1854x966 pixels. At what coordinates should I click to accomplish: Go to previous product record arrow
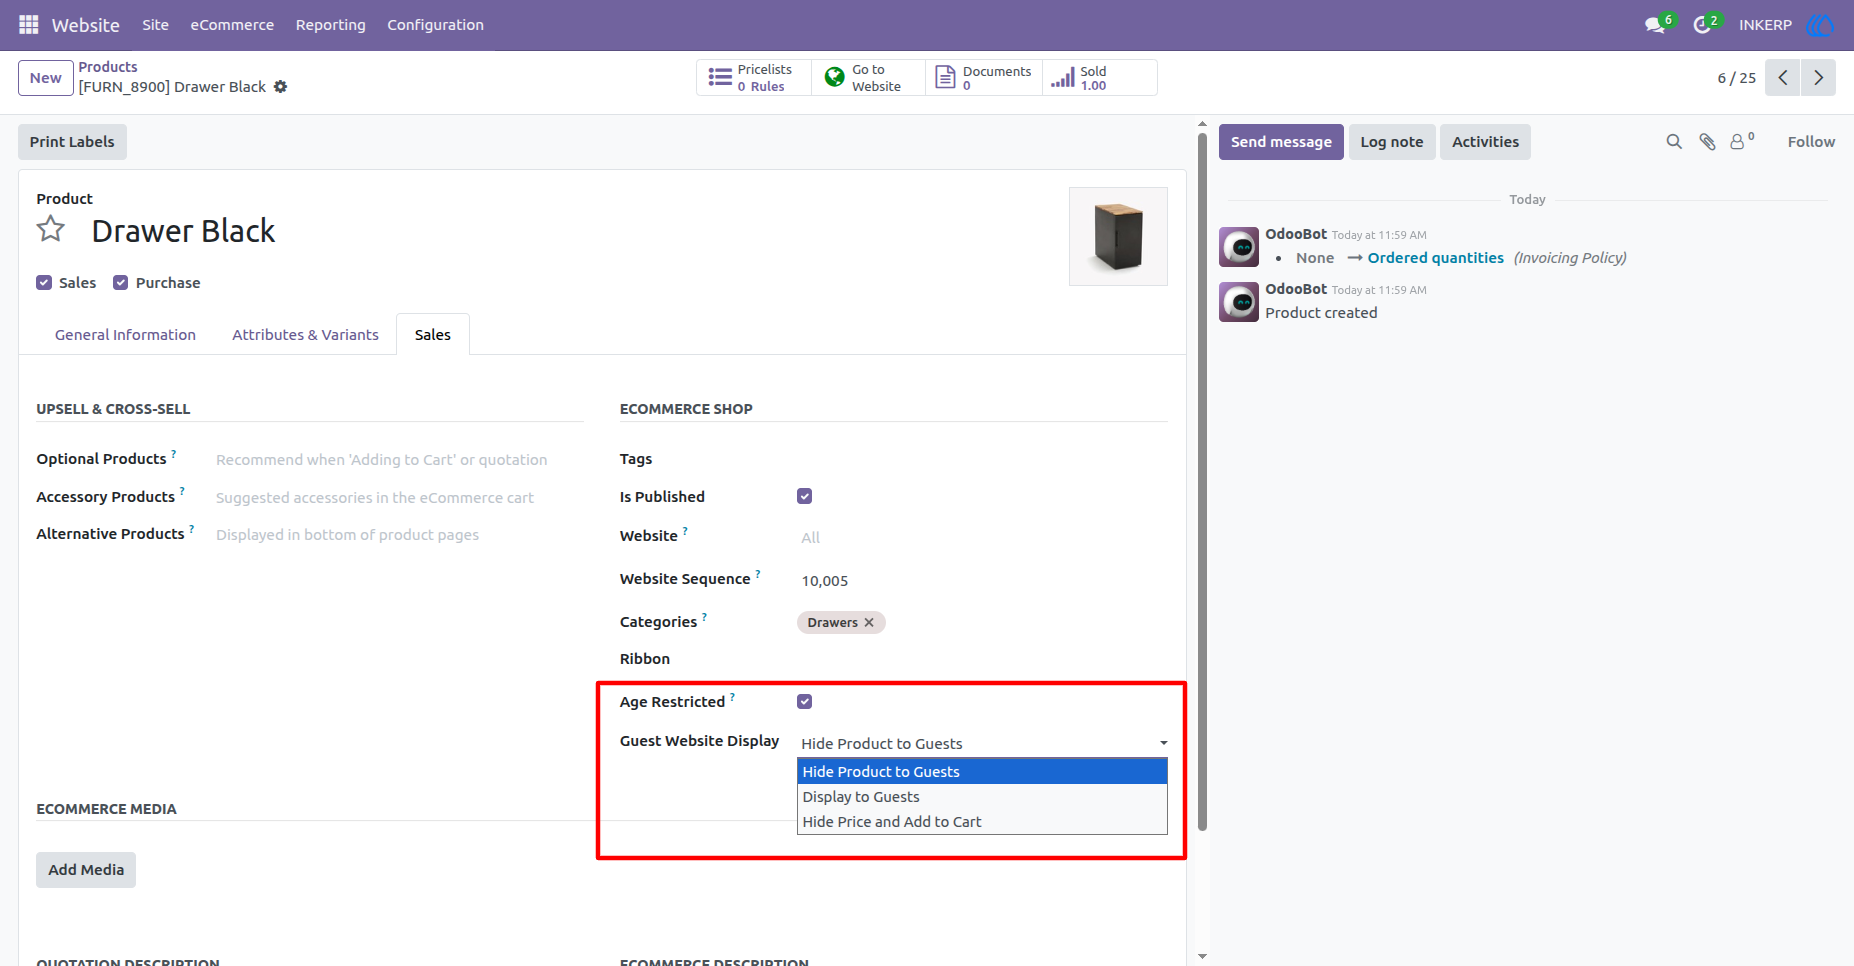pyautogui.click(x=1783, y=78)
